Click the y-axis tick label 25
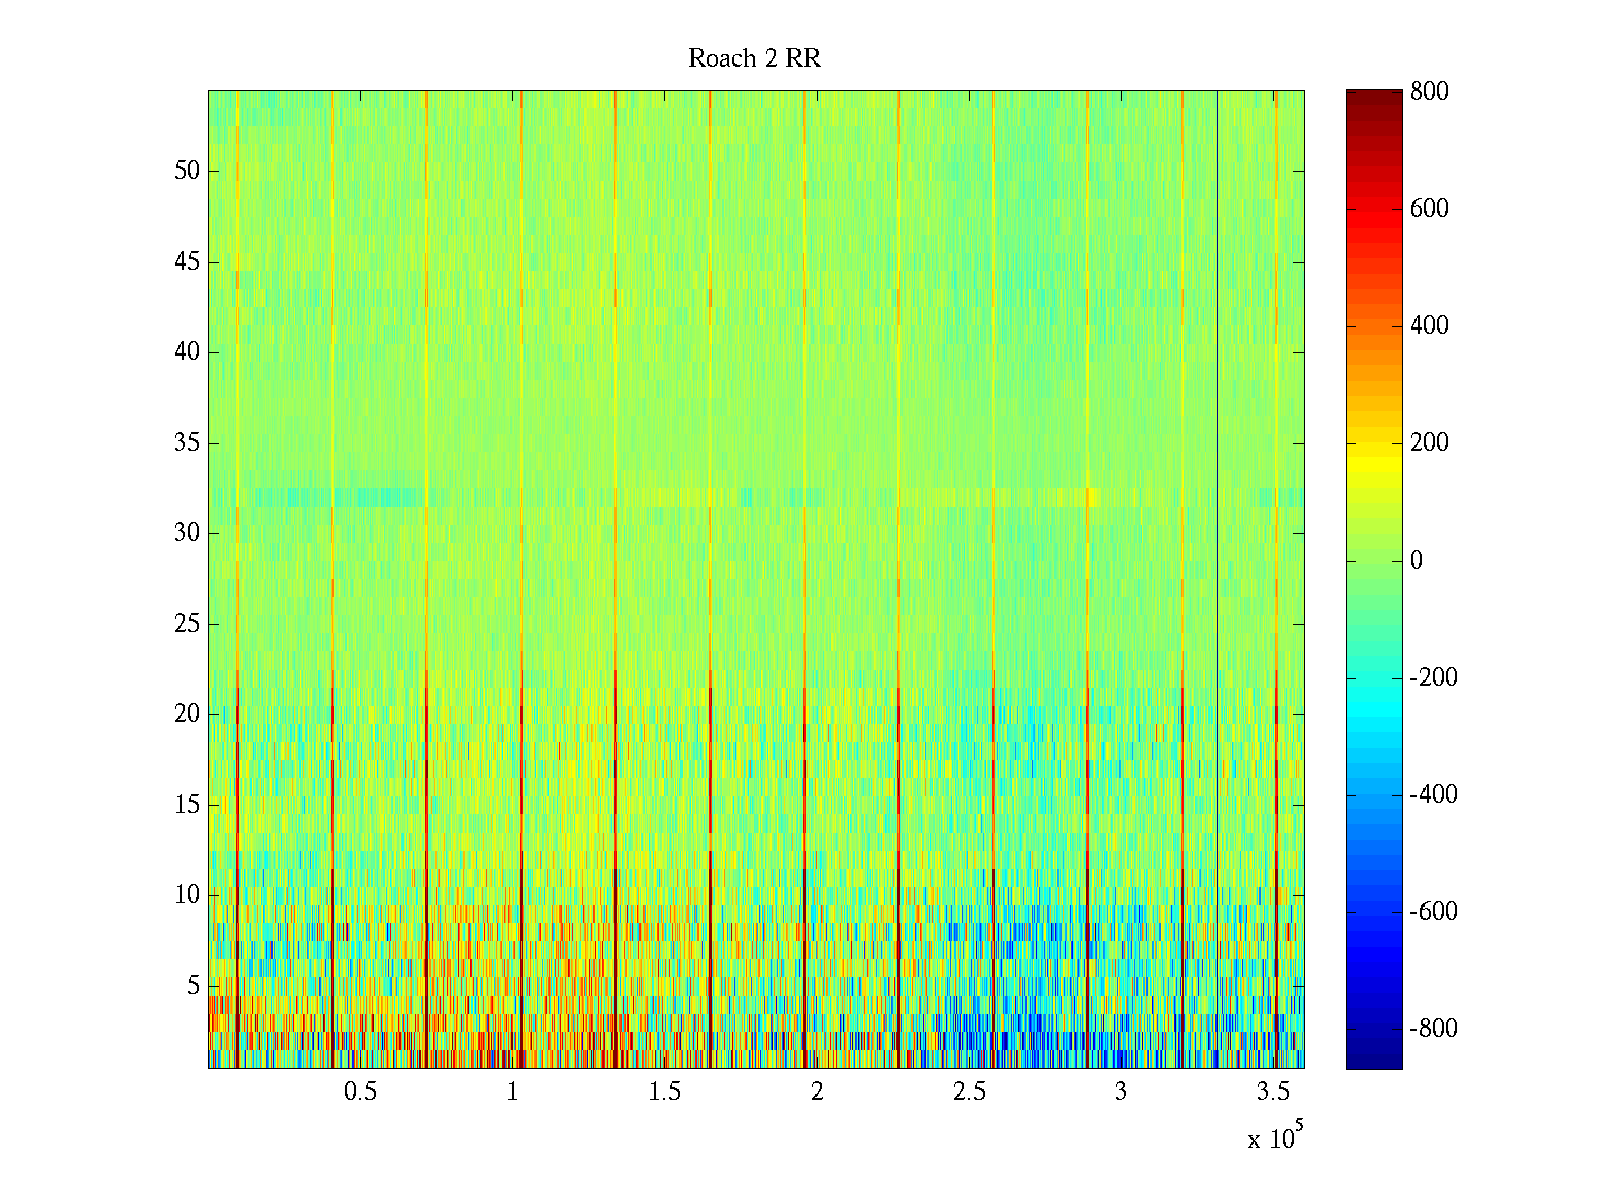 click(x=187, y=624)
